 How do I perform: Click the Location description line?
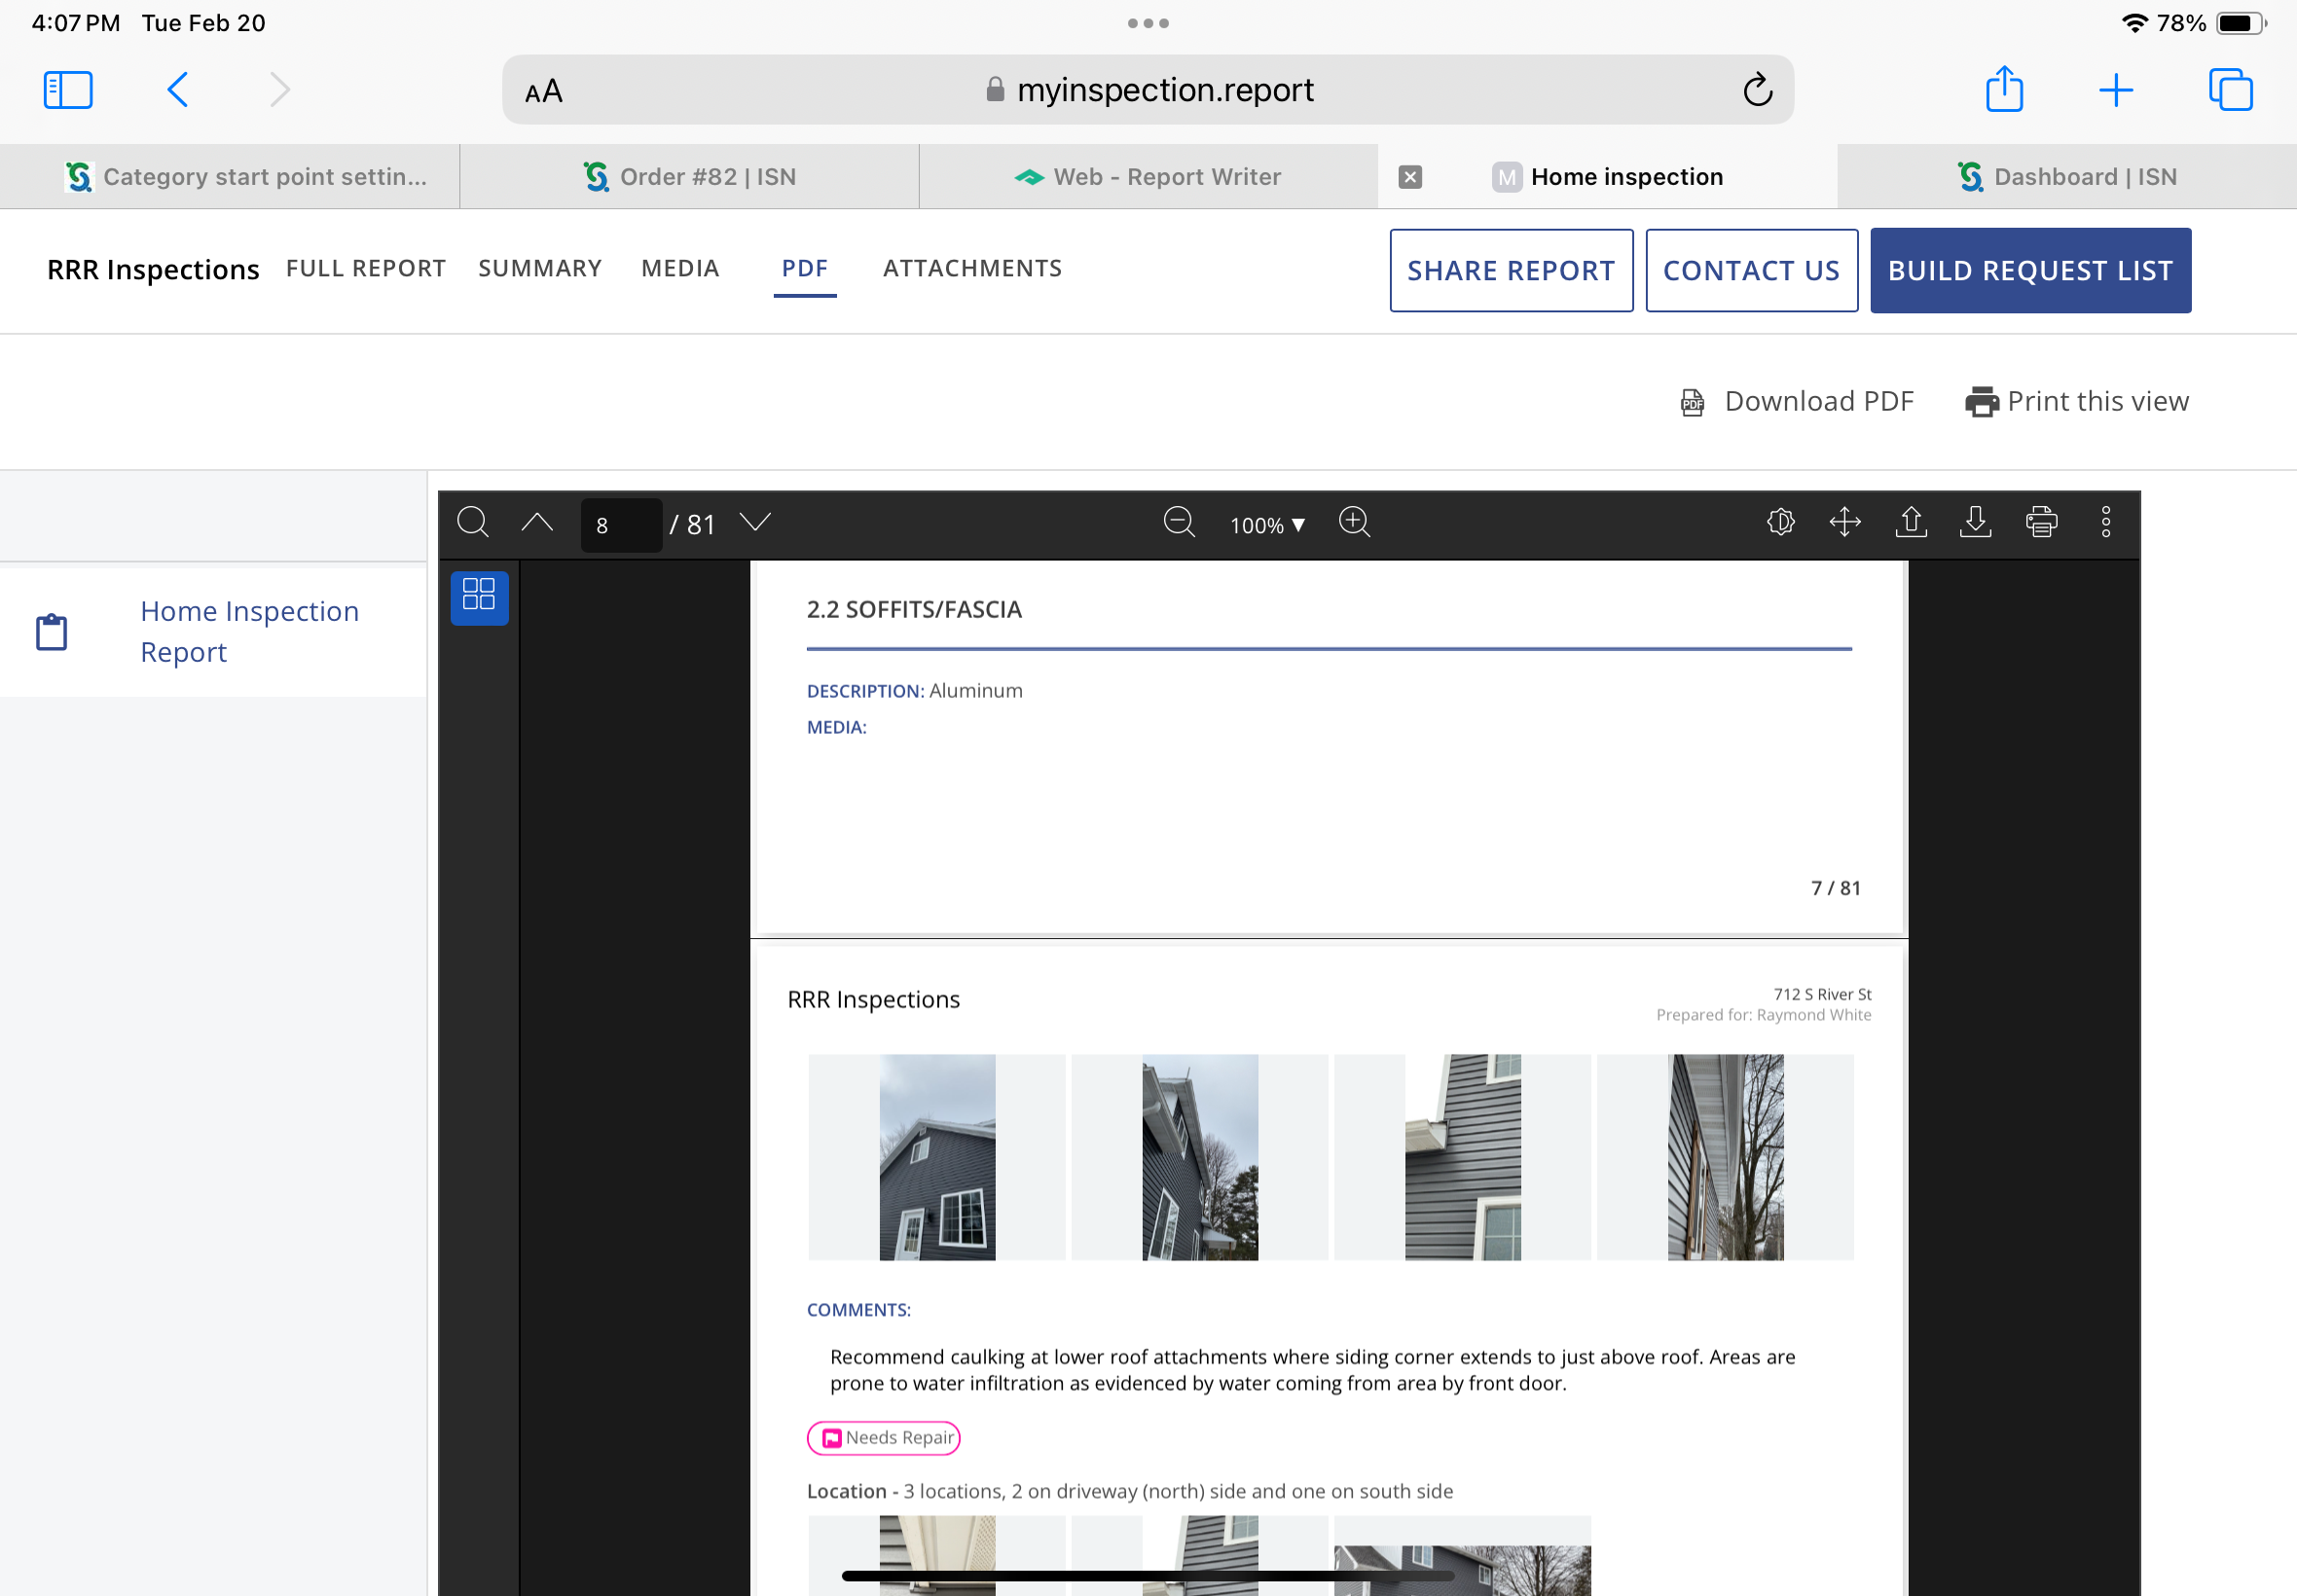(1129, 1491)
